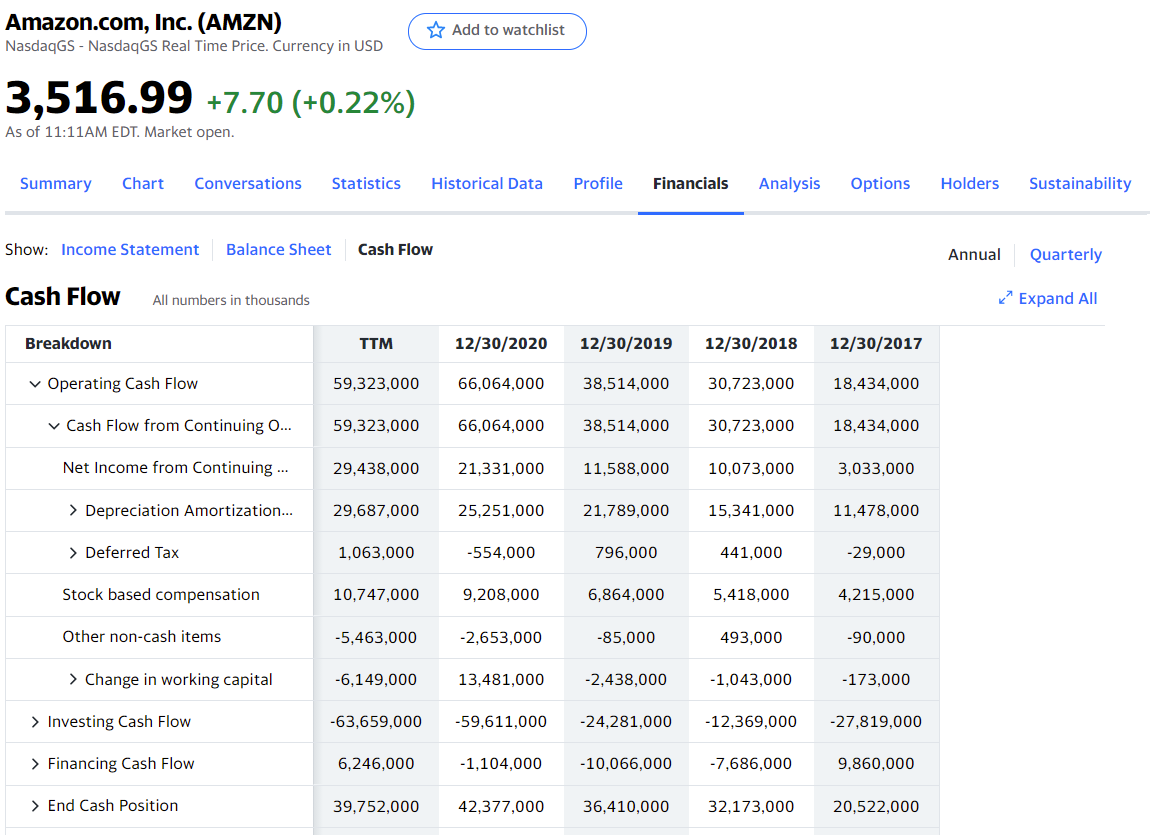The image size is (1150, 835).
Task: Click the Expand All link
Action: pyautogui.click(x=1058, y=298)
